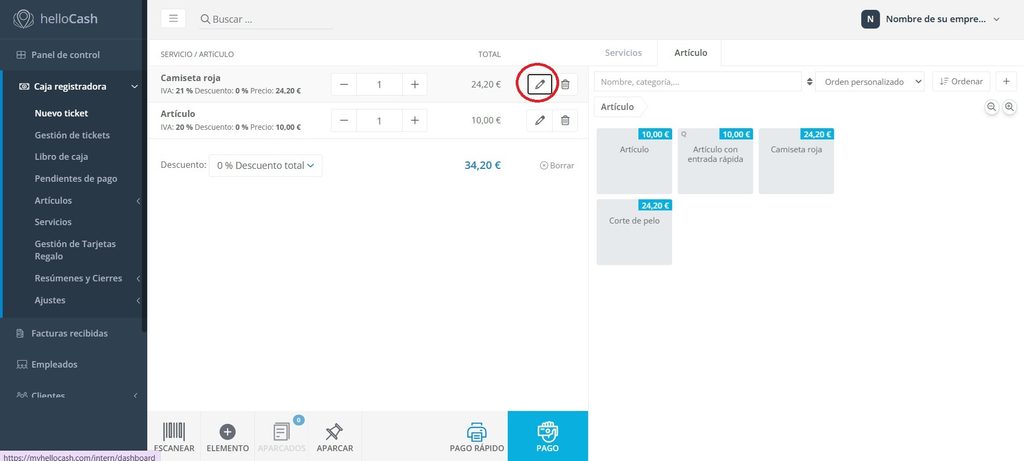This screenshot has width=1024, height=461.
Task: Delete the Artículo line with trash icon
Action: pyautogui.click(x=565, y=120)
